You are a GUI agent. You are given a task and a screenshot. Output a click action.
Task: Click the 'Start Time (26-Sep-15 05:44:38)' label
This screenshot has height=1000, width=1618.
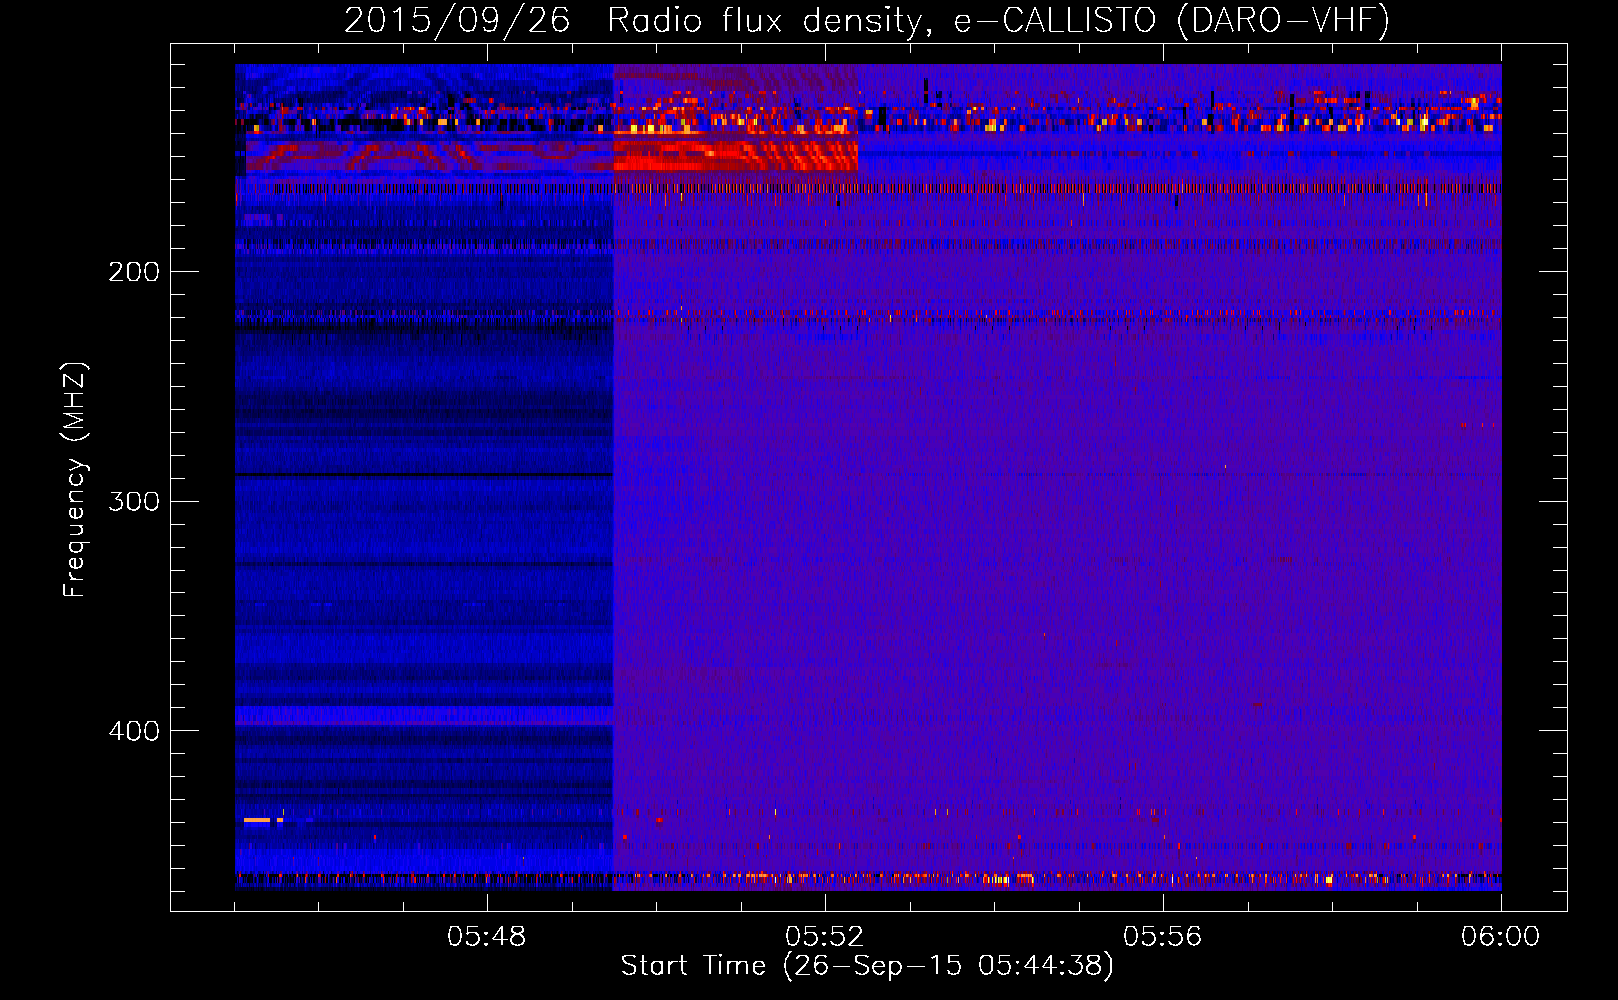tap(867, 966)
